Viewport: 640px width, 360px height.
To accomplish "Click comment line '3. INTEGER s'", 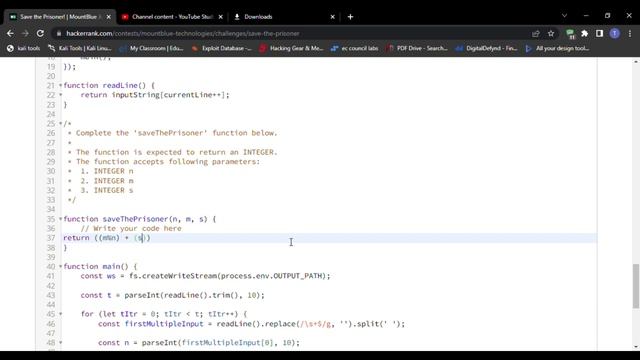I will click(x=107, y=190).
